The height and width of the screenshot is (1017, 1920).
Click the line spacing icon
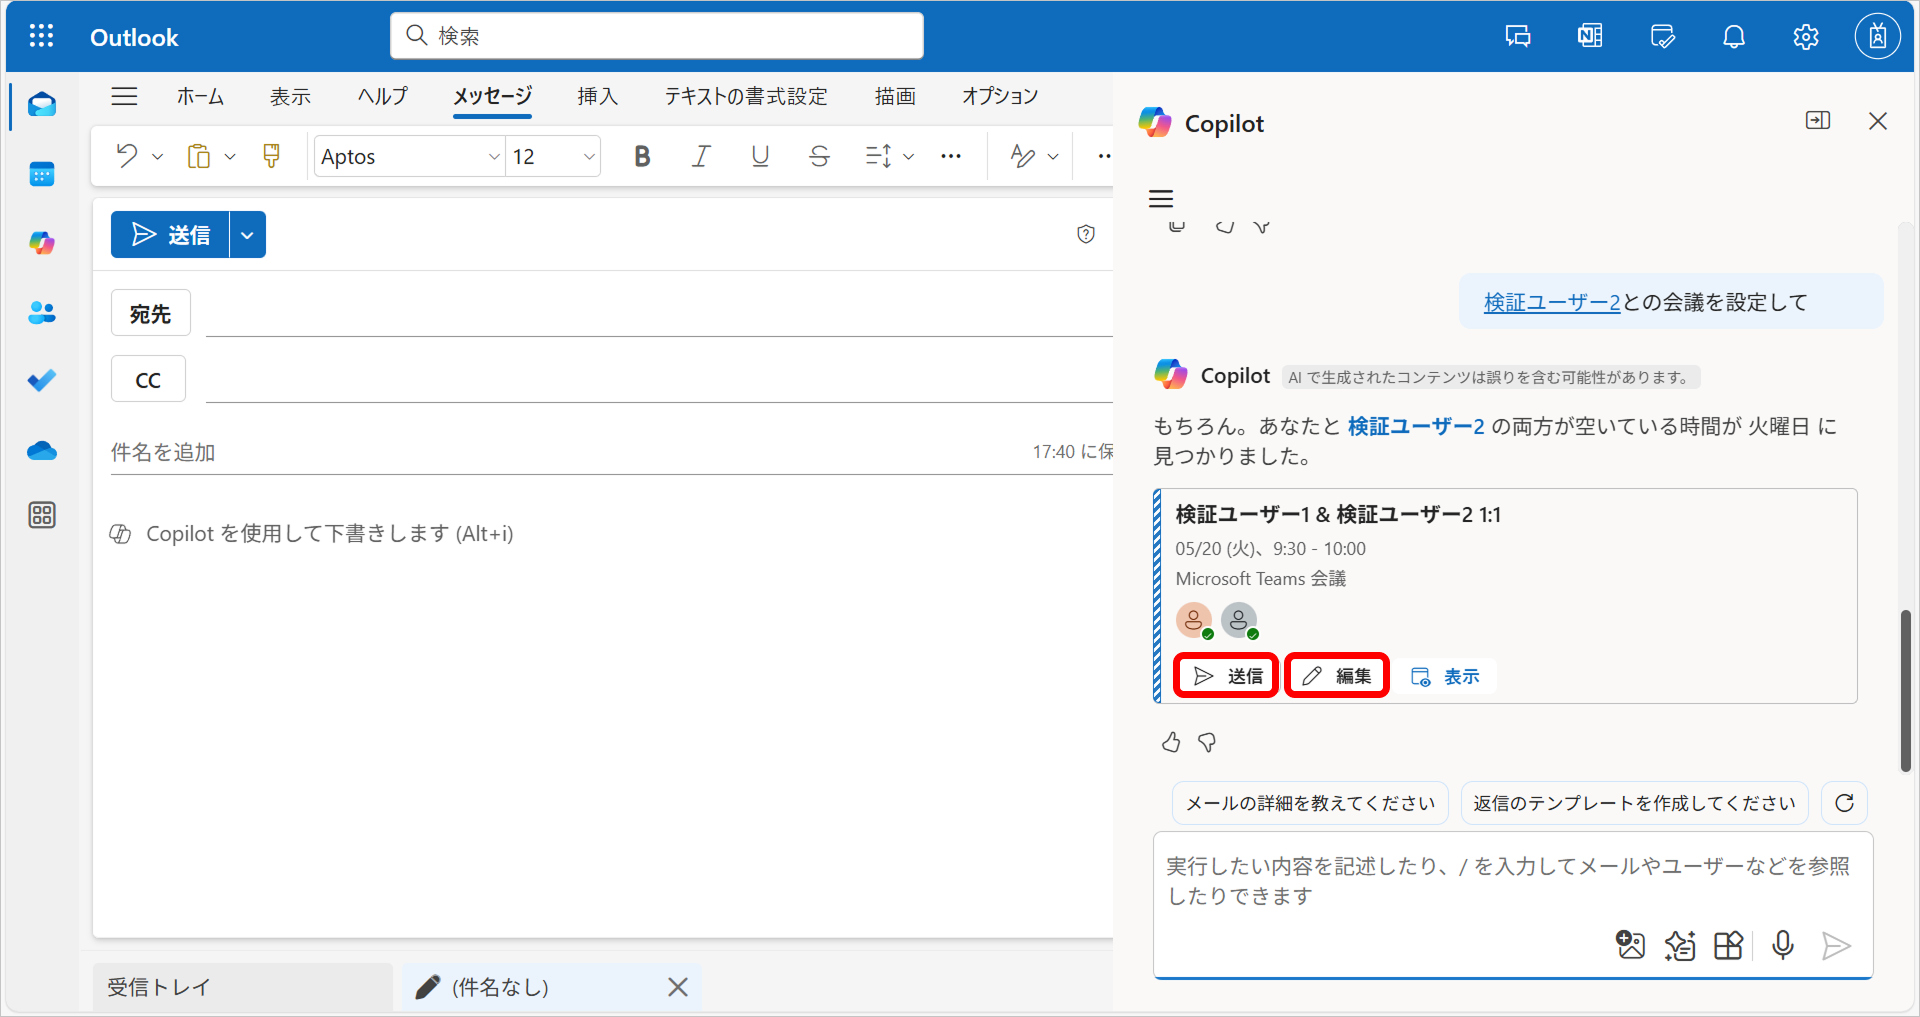click(x=878, y=156)
